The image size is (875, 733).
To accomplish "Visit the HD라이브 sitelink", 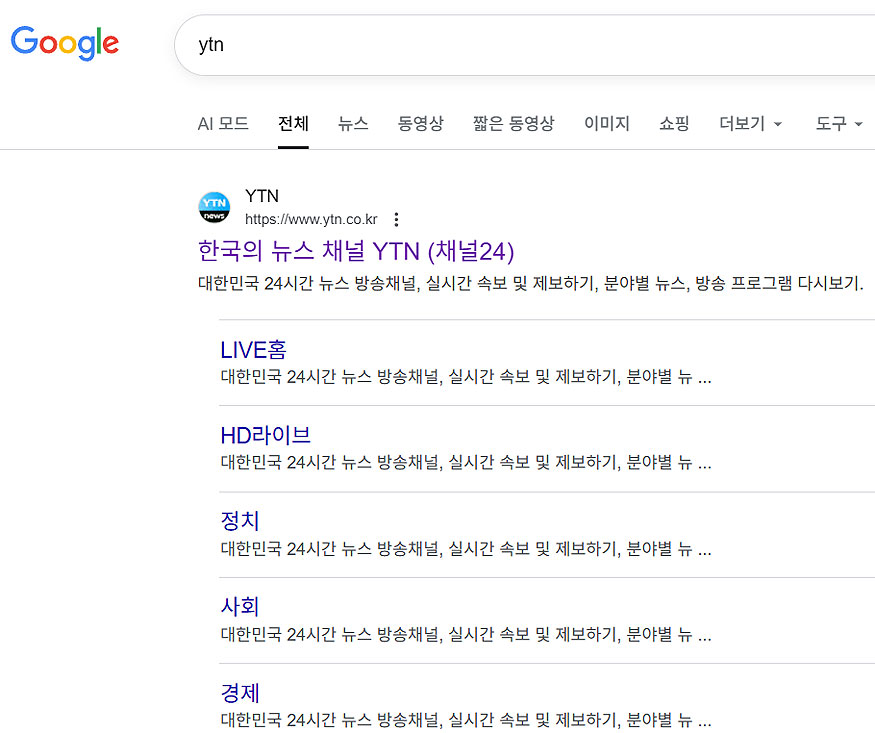I will click(x=265, y=435).
